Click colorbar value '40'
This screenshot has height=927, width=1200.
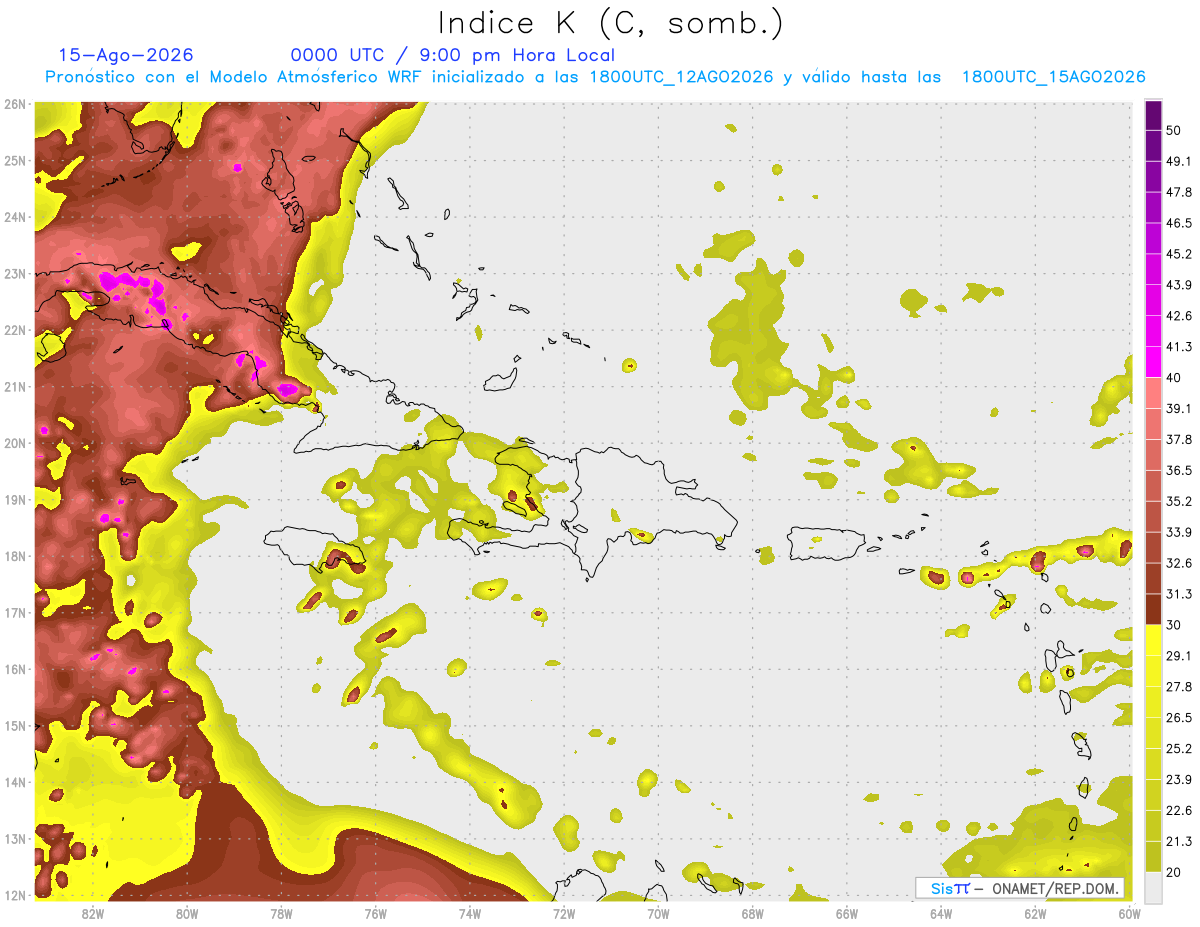1174,378
